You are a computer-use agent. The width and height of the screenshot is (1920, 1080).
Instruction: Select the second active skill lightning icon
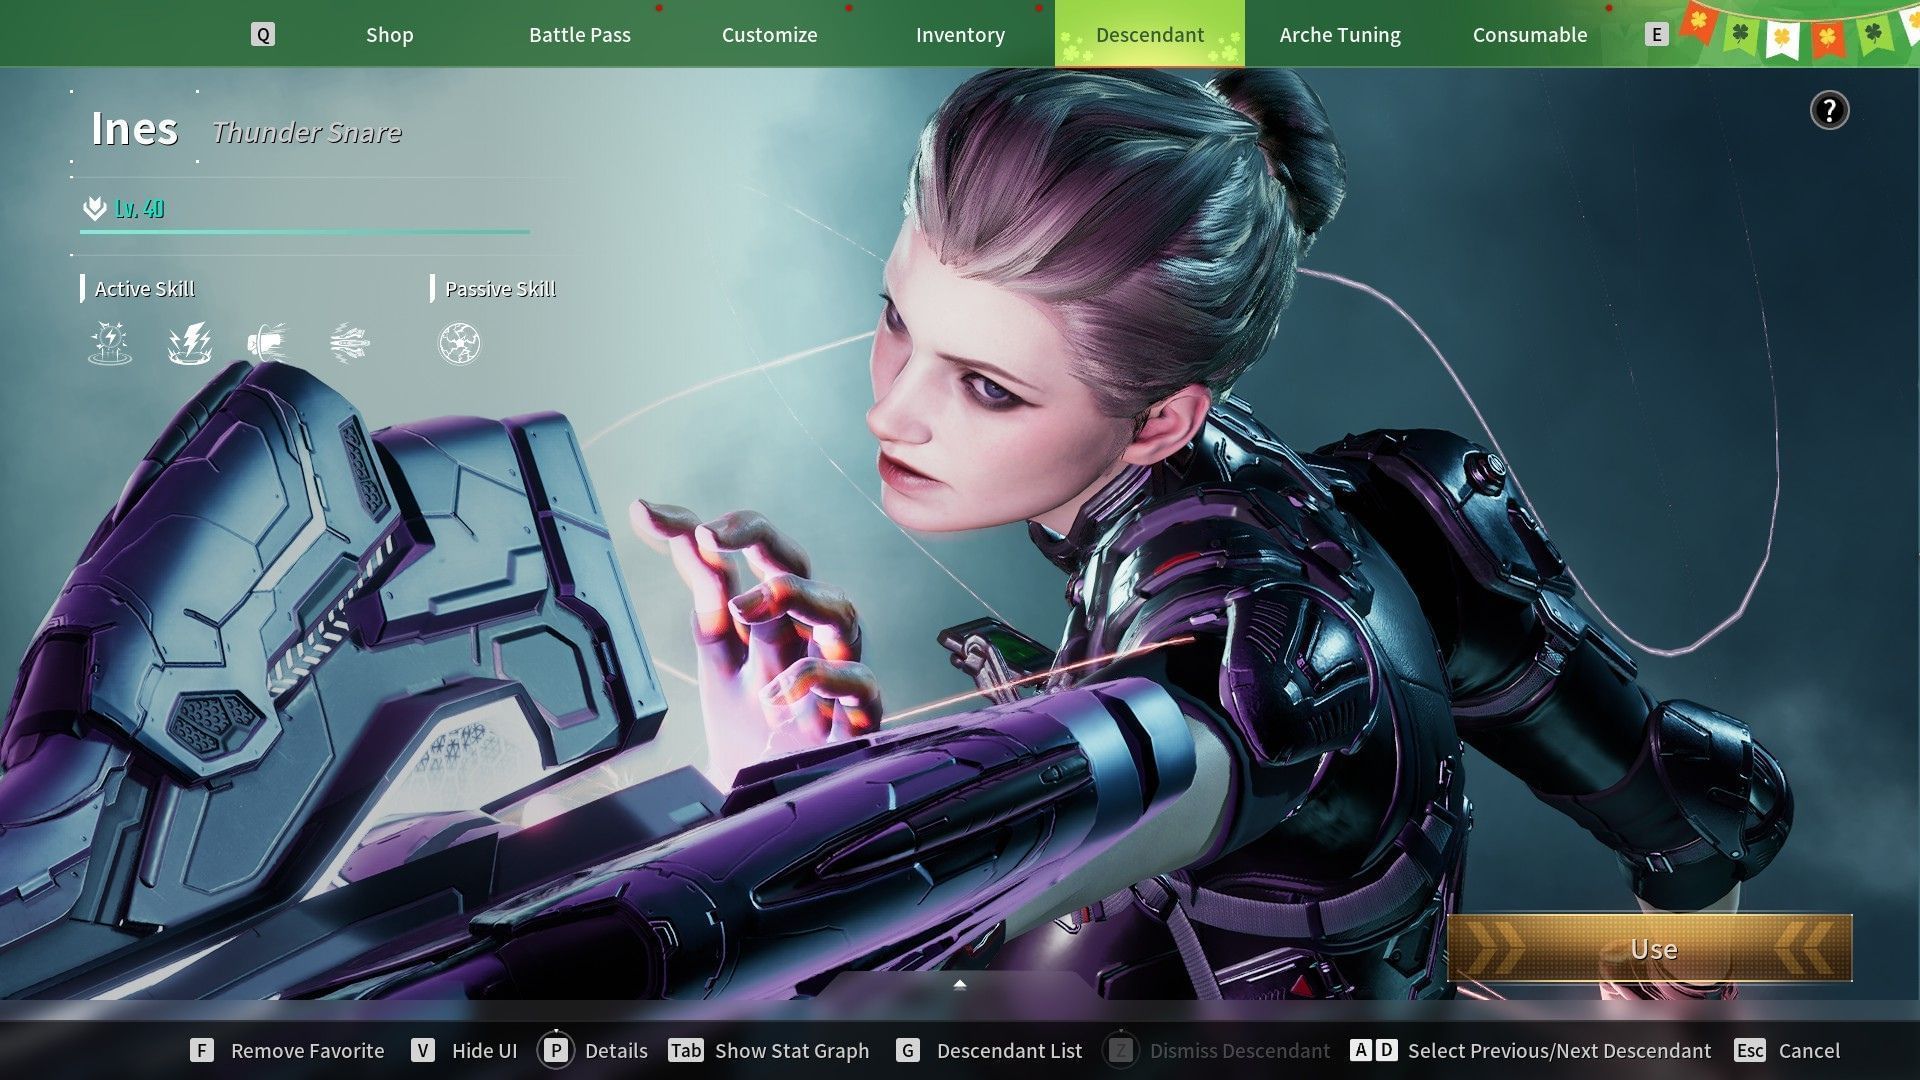190,343
